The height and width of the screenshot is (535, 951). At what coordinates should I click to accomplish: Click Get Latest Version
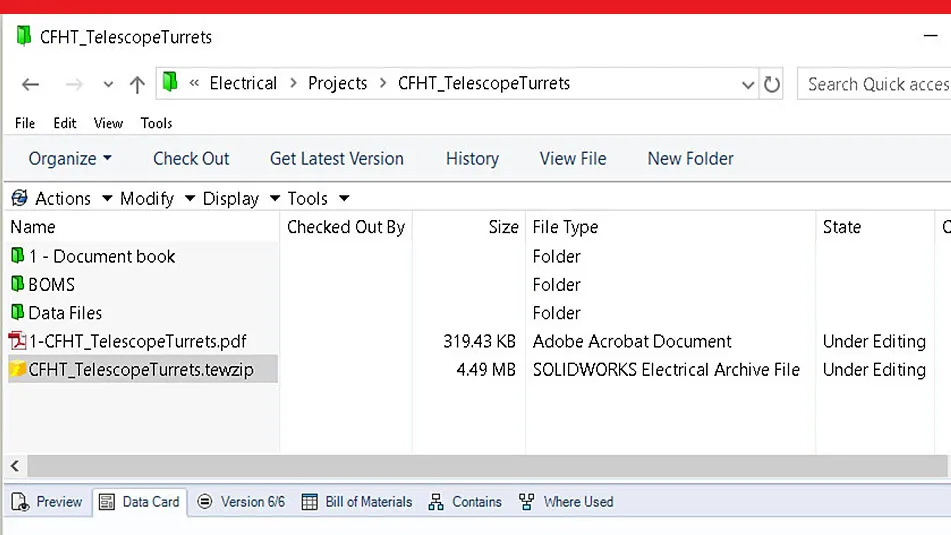(x=337, y=158)
